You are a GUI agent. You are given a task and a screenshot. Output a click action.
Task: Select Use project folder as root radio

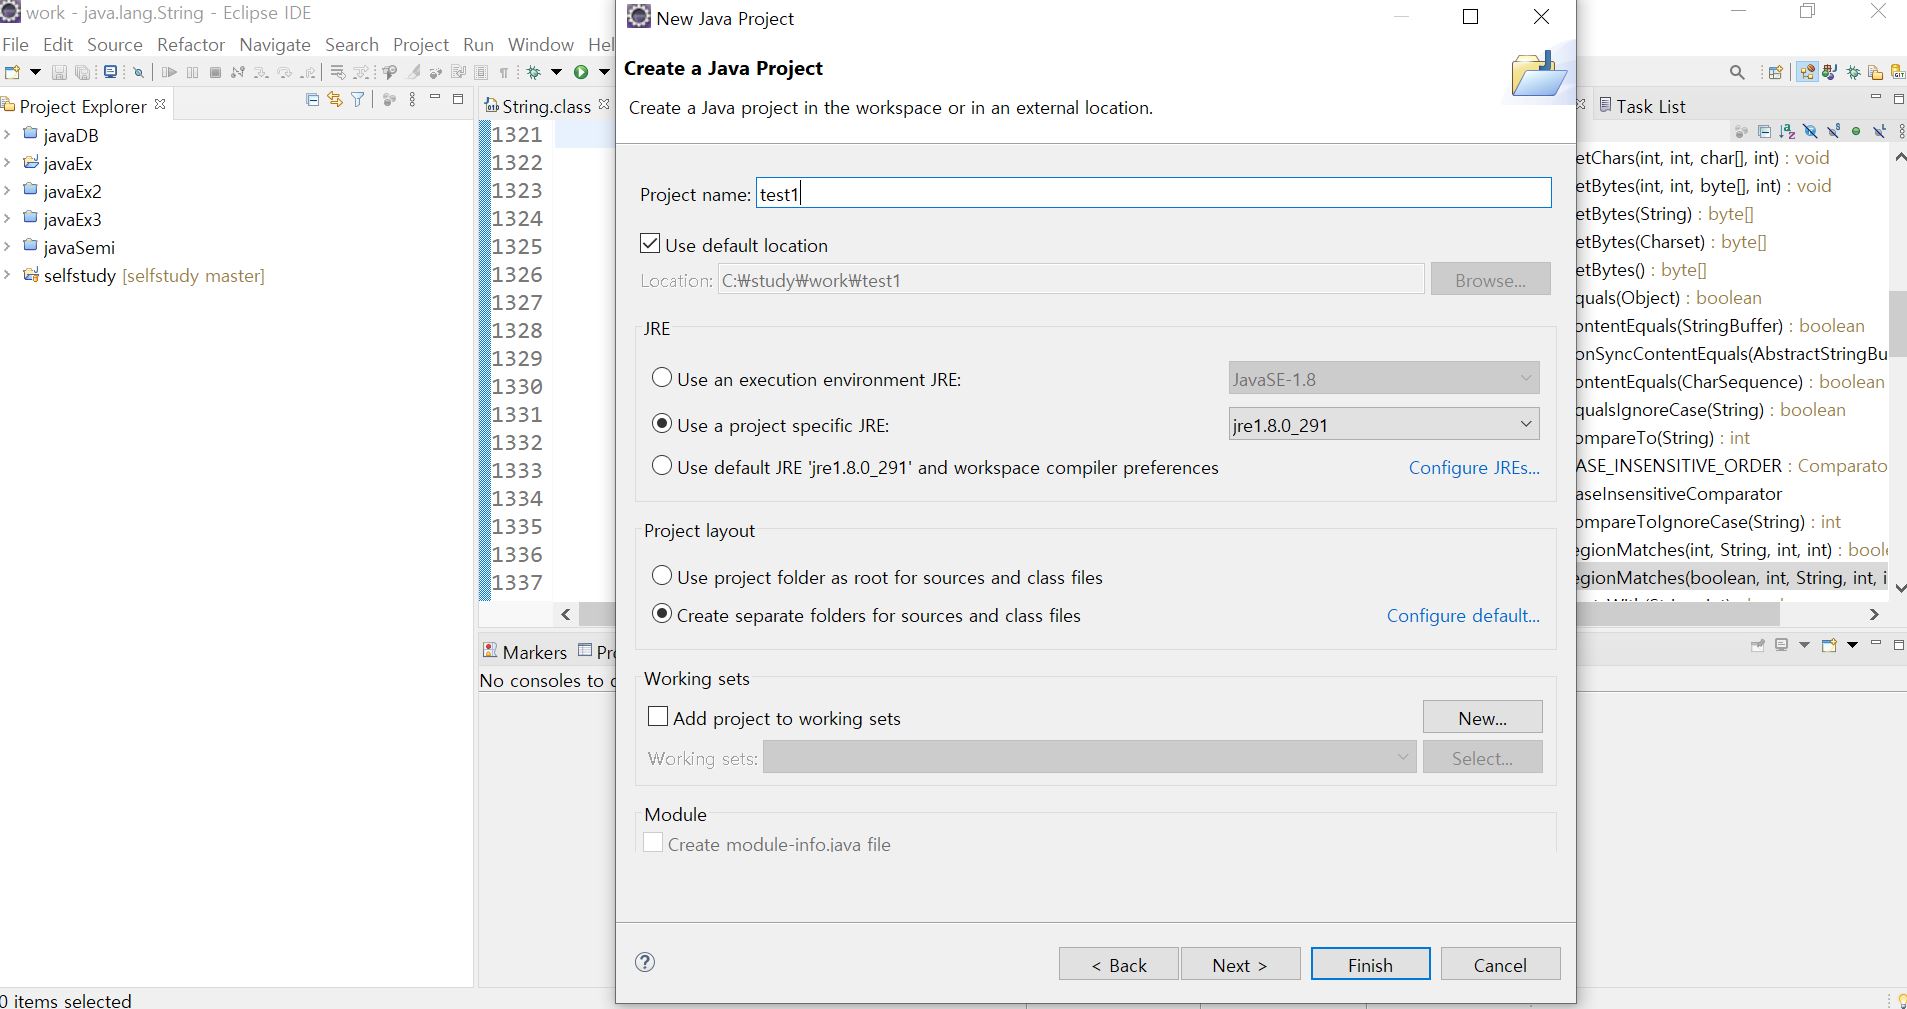(662, 576)
